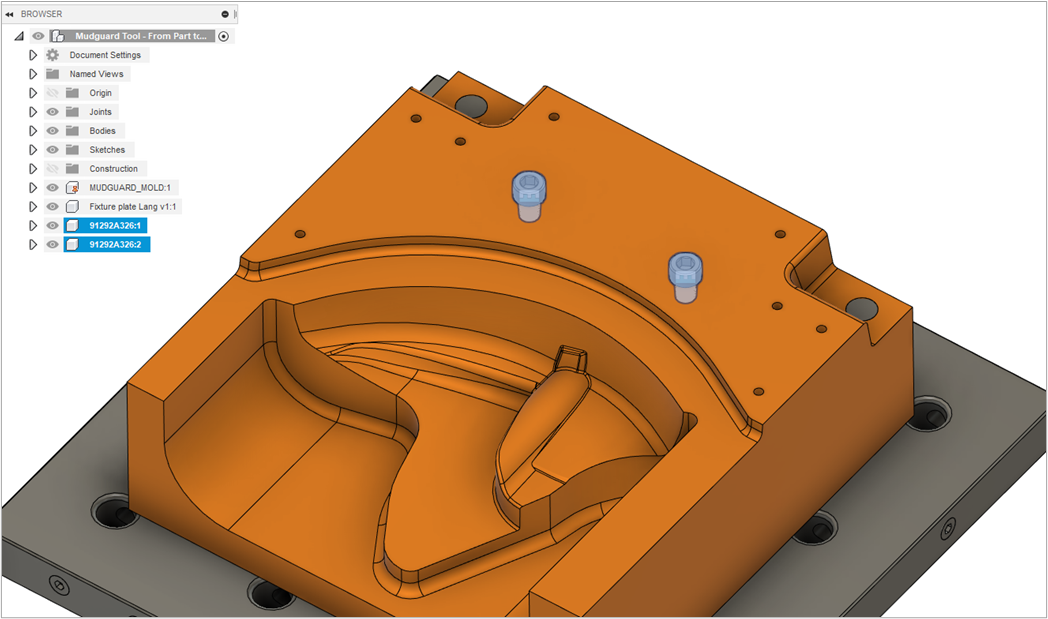Show the hidden Origin folder
This screenshot has height=619, width=1048.
click(x=52, y=93)
